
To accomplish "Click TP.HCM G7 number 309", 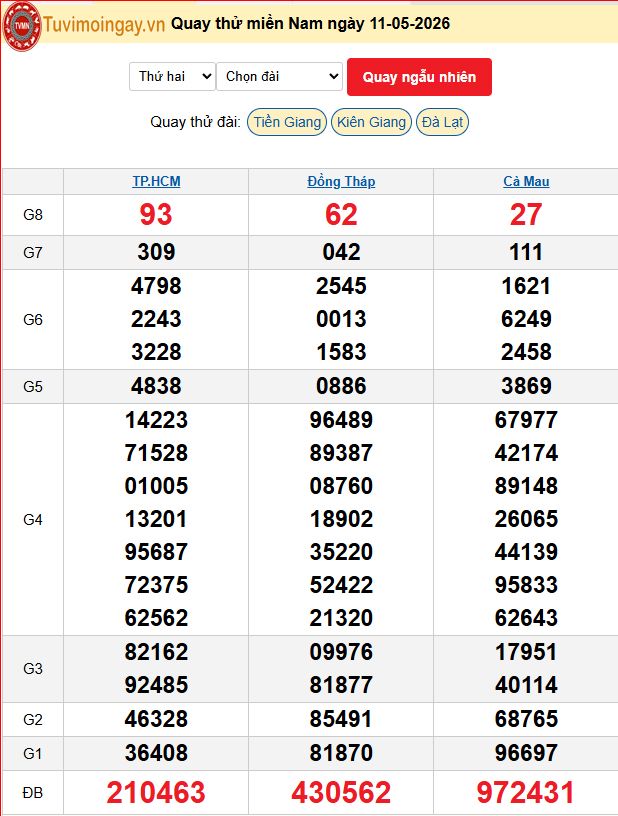I will tap(156, 252).
